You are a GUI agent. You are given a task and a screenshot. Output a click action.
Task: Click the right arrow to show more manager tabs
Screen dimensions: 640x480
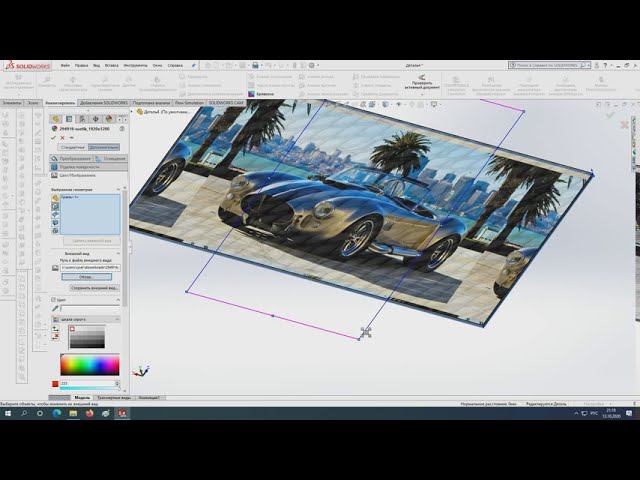point(125,119)
